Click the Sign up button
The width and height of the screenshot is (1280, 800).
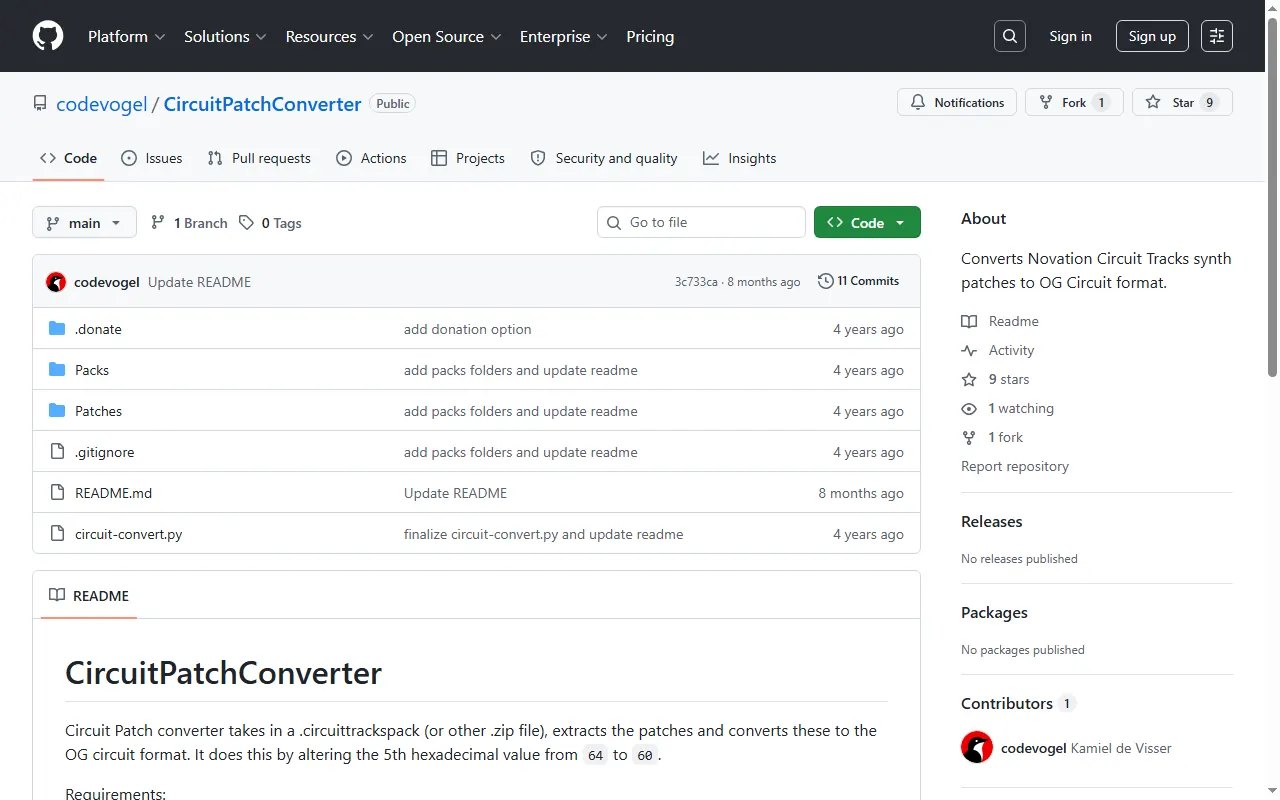(1152, 36)
